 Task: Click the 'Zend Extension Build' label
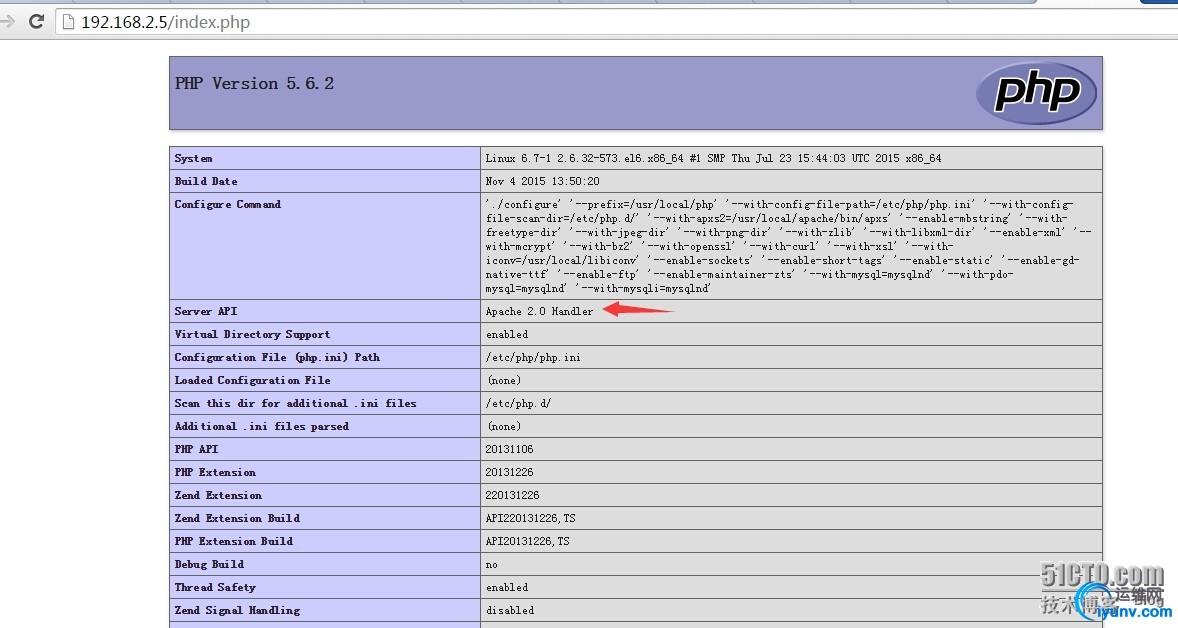pyautogui.click(x=237, y=518)
